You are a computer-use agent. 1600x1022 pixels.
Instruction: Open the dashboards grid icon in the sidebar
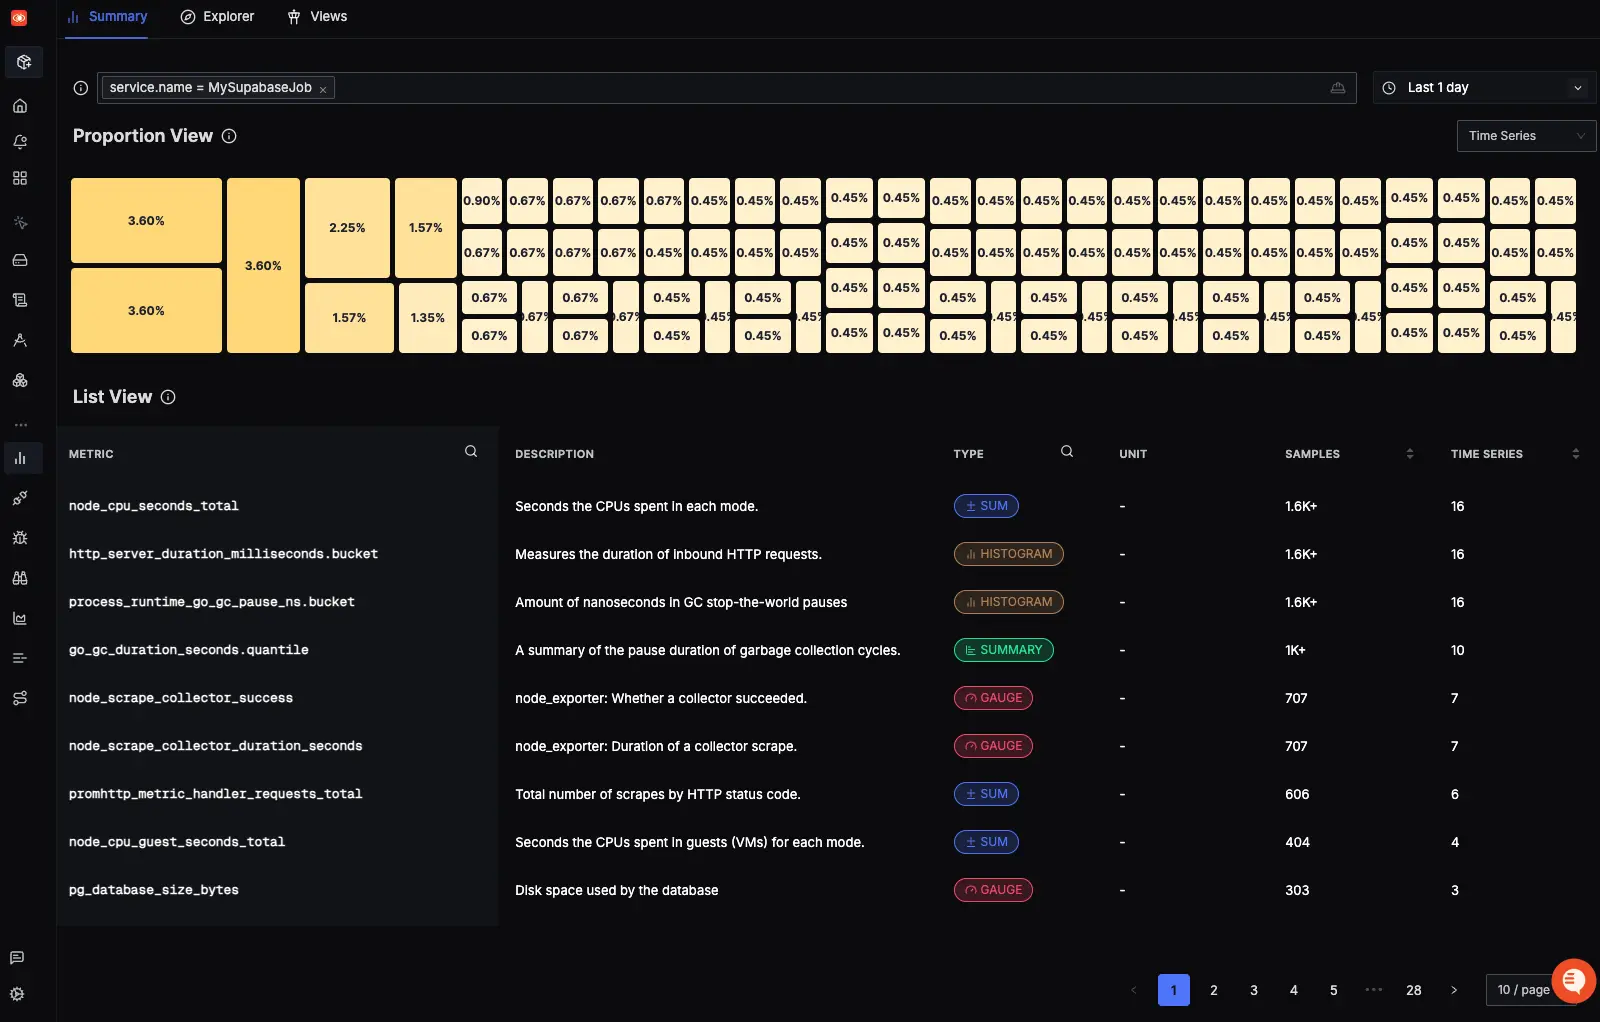coord(20,178)
